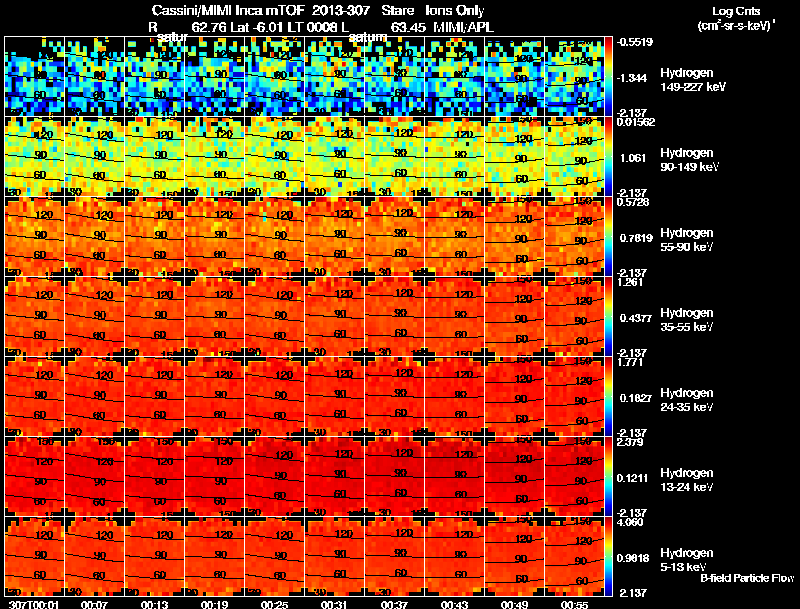Click the colorbar beside Hydrogen 5-13 keV
This screenshot has width=800, height=609.
(608, 557)
